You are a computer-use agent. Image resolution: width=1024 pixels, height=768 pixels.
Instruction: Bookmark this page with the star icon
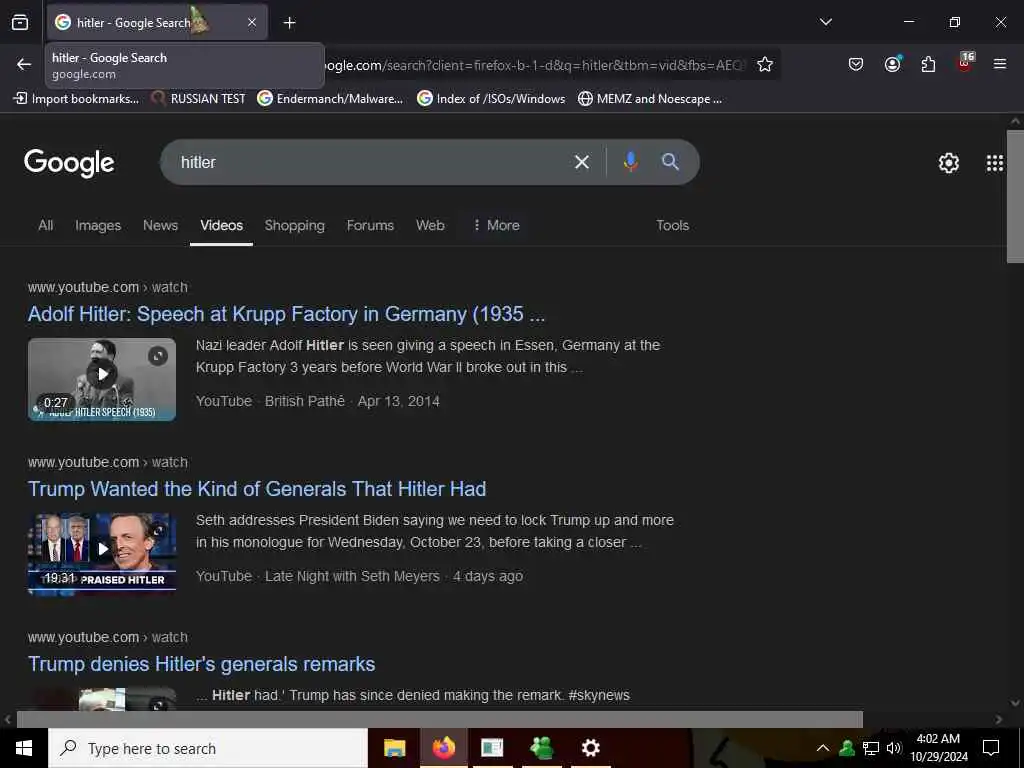[765, 64]
